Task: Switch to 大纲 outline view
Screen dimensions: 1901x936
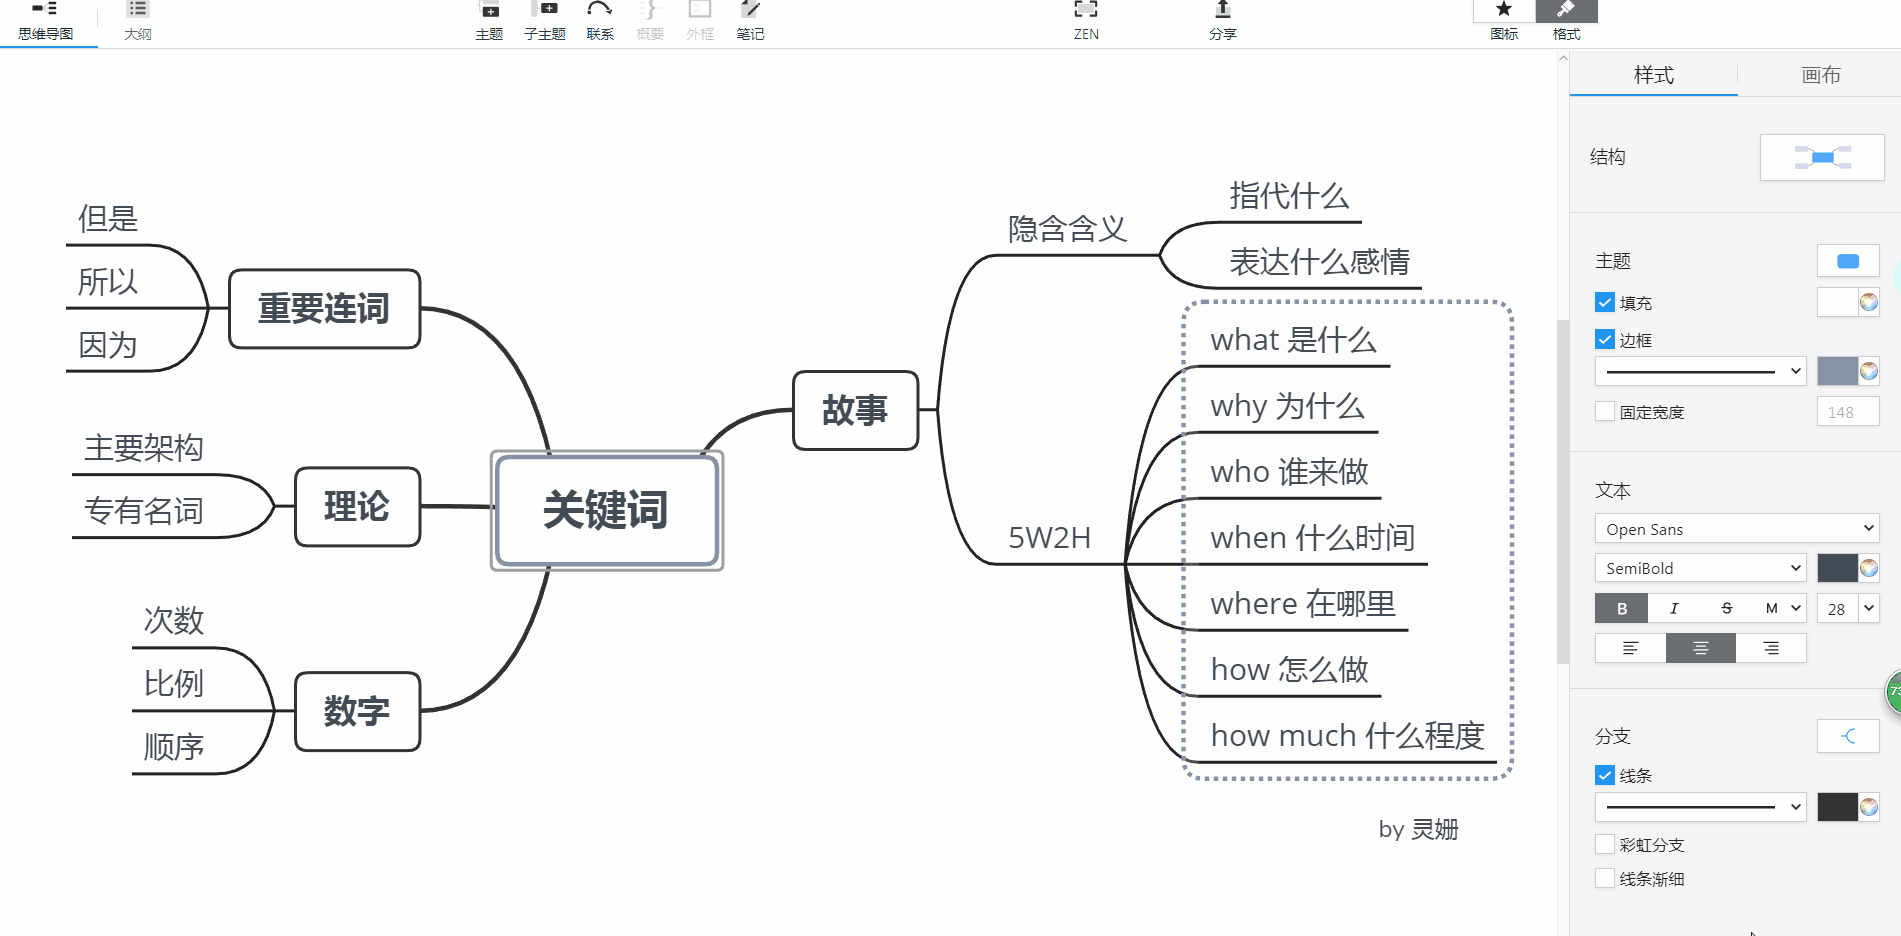Action: pos(137,18)
